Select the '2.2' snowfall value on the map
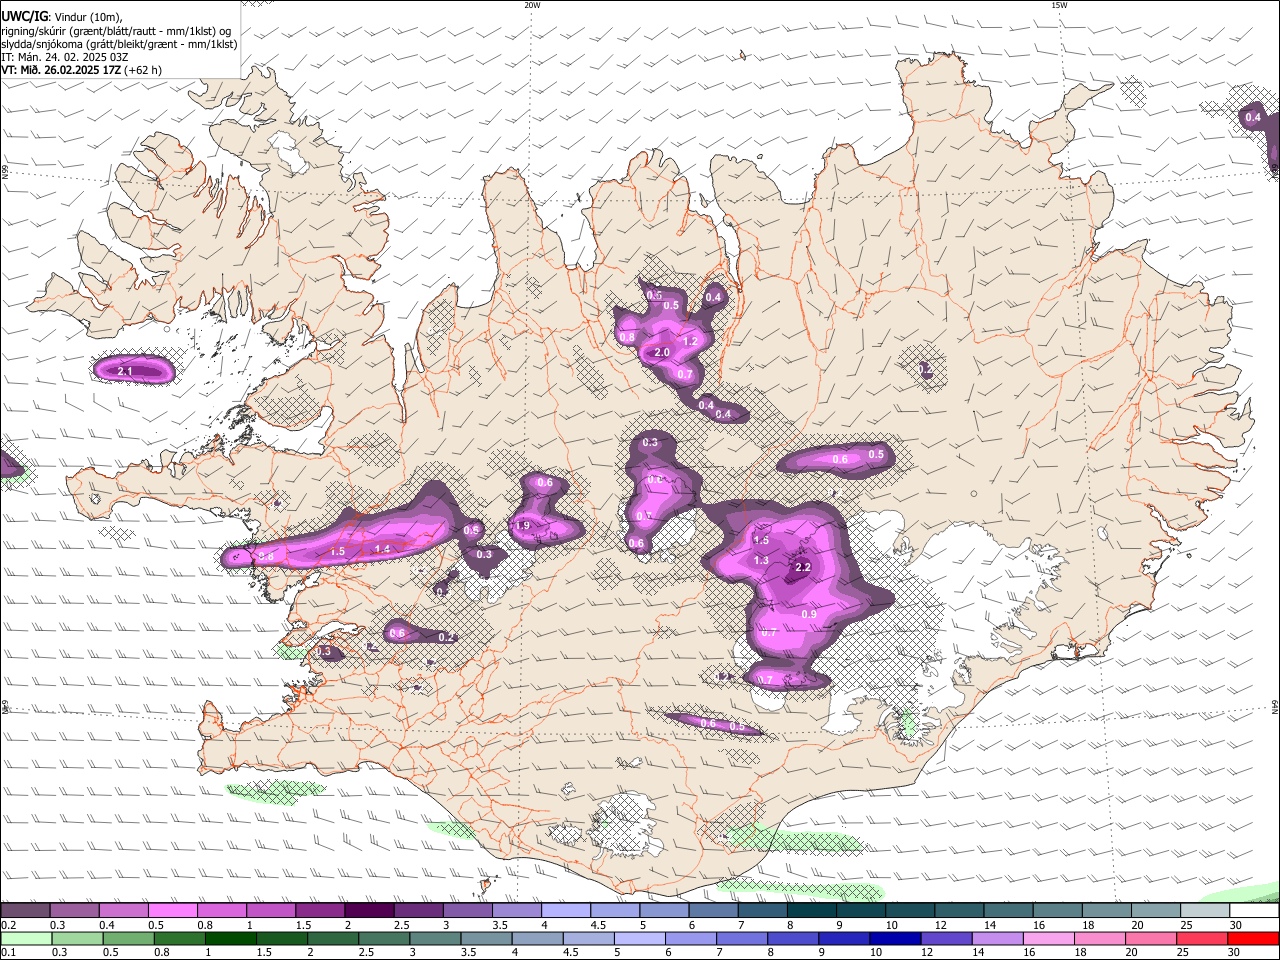 802,567
